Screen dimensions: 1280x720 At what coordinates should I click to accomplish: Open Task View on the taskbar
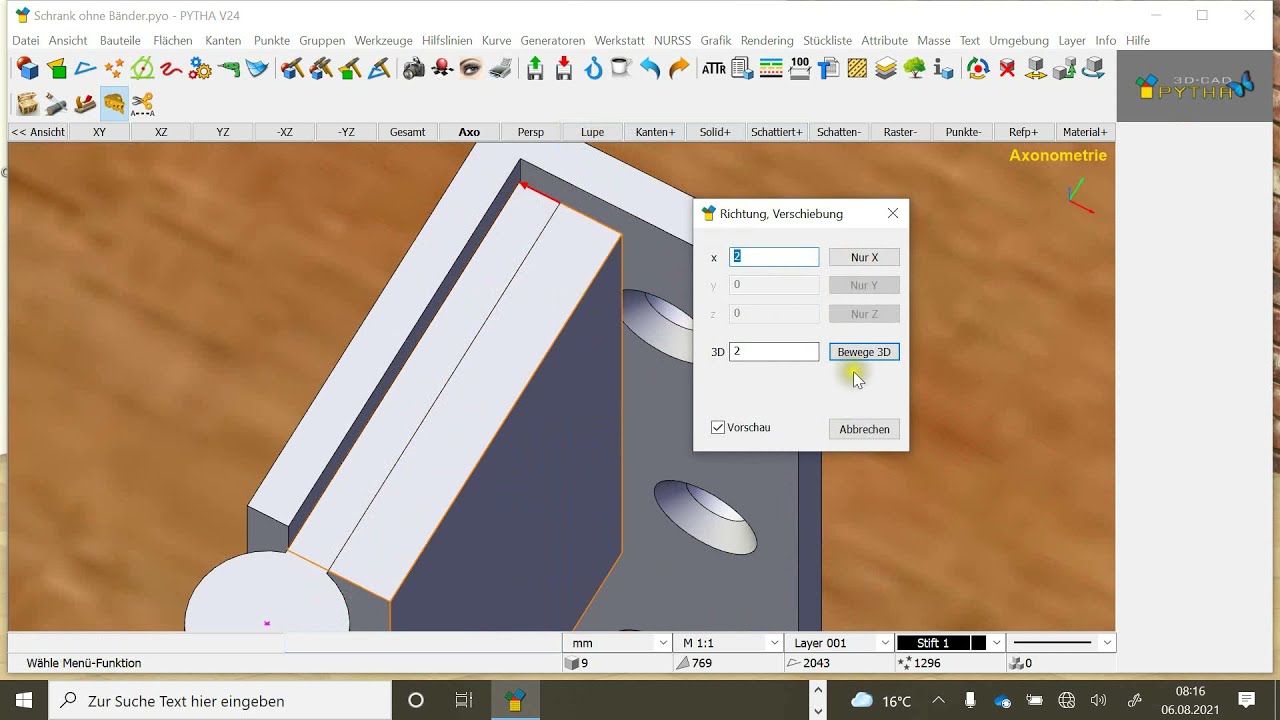click(463, 700)
